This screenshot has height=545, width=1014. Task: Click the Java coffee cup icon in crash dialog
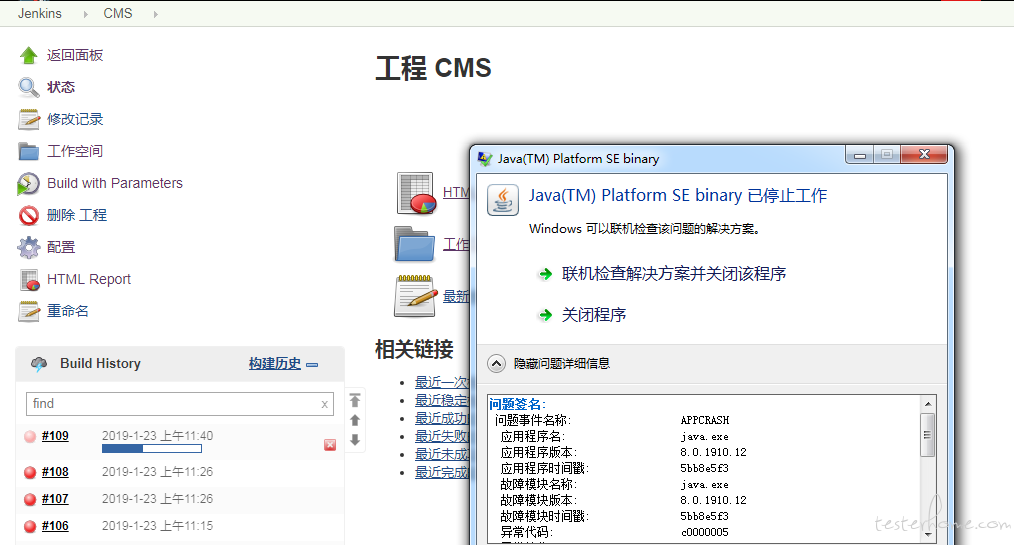pyautogui.click(x=502, y=200)
